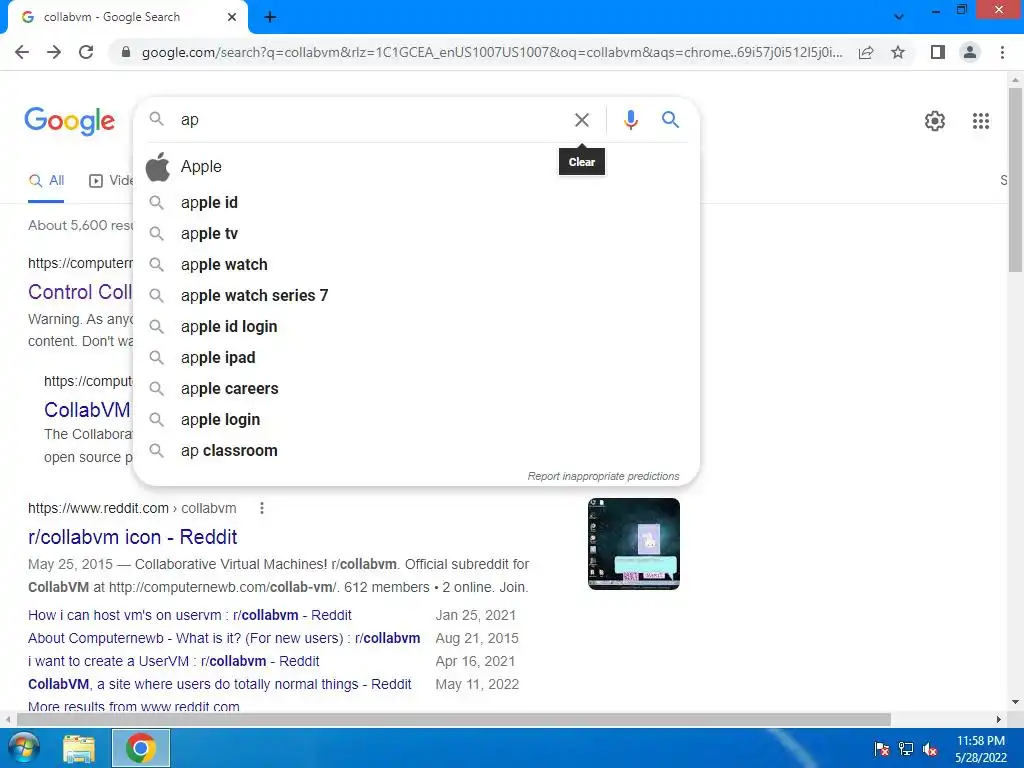Open File Explorer from the taskbar
This screenshot has width=1024, height=768.
coord(79,748)
